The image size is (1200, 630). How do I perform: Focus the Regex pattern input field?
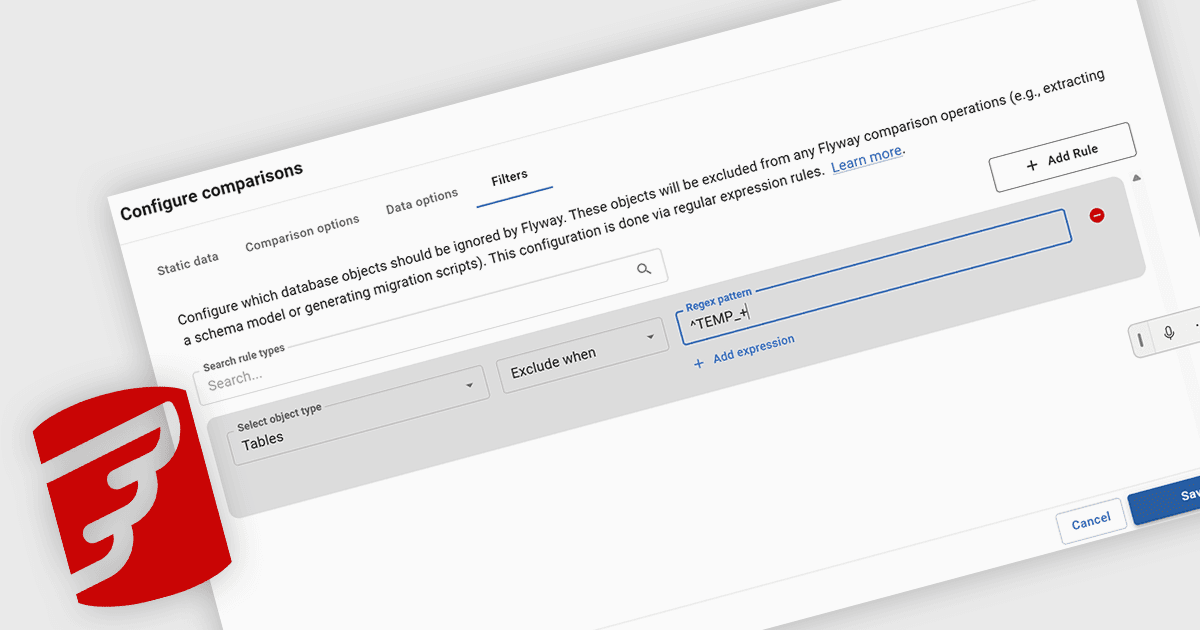[x=876, y=277]
